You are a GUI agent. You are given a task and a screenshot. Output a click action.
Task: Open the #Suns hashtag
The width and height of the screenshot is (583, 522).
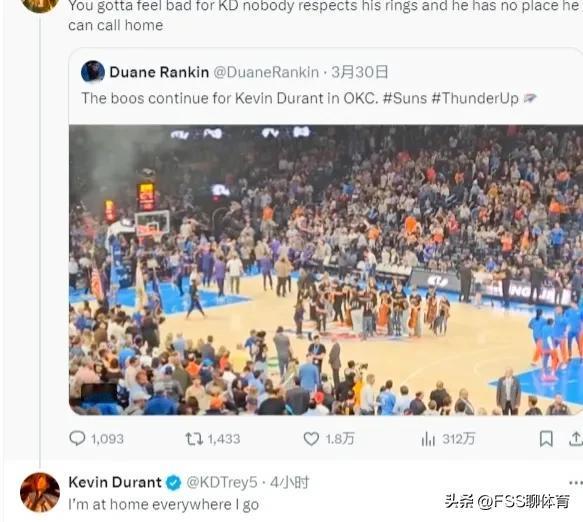click(405, 99)
